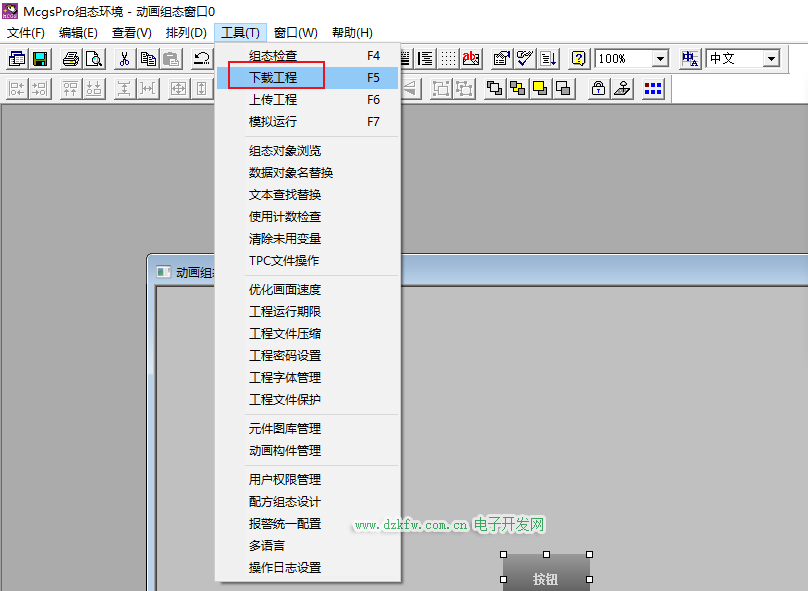Choose 模拟运行 menu entry
This screenshot has width=808, height=591.
(272, 122)
